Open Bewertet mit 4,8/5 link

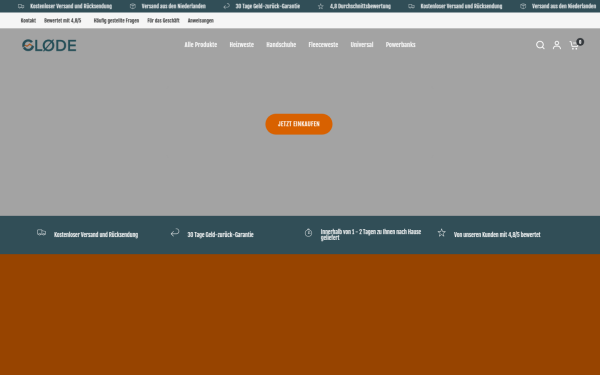point(63,21)
